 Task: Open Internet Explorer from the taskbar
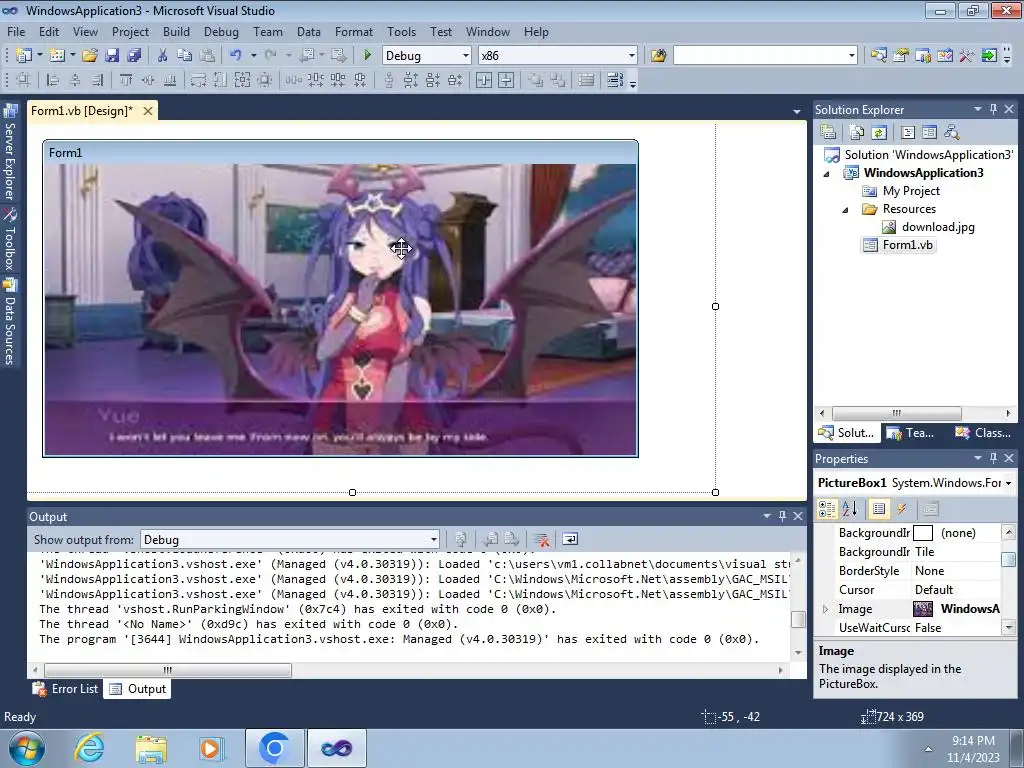[89, 747]
